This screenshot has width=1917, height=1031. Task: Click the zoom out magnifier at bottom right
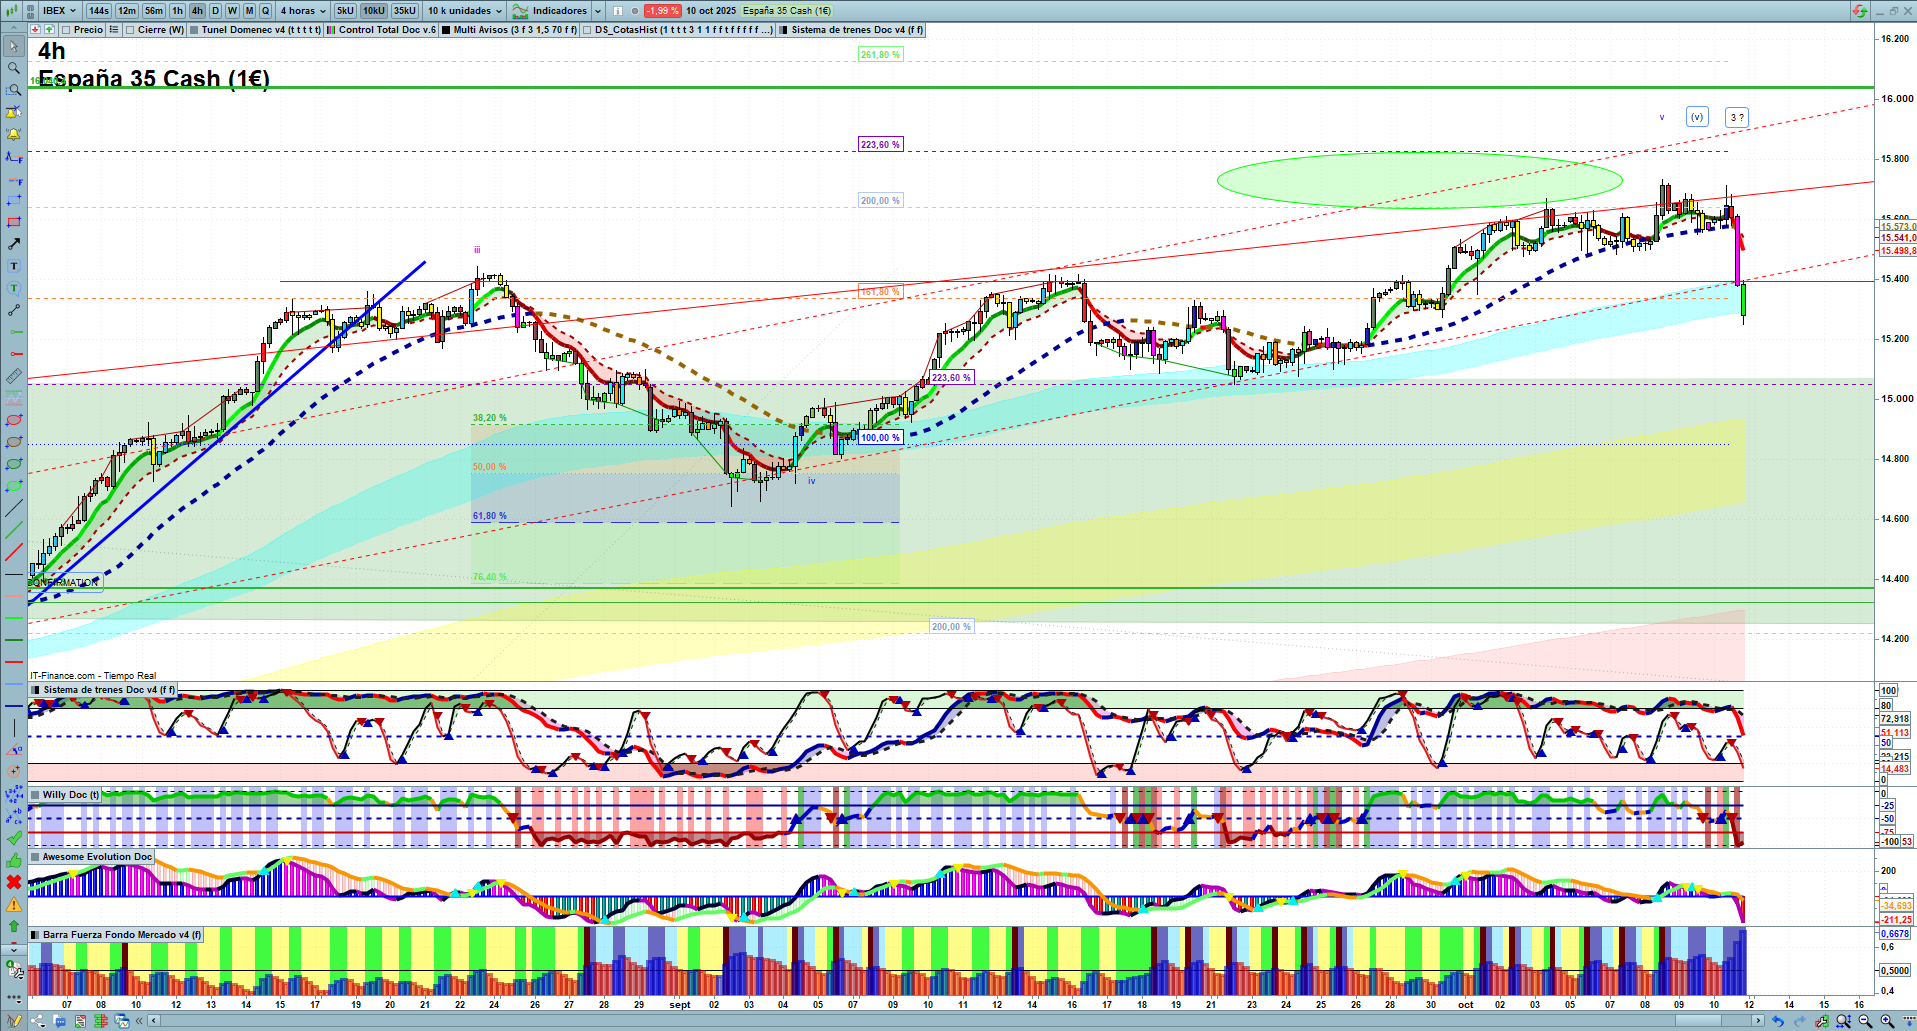pyautogui.click(x=1865, y=1021)
